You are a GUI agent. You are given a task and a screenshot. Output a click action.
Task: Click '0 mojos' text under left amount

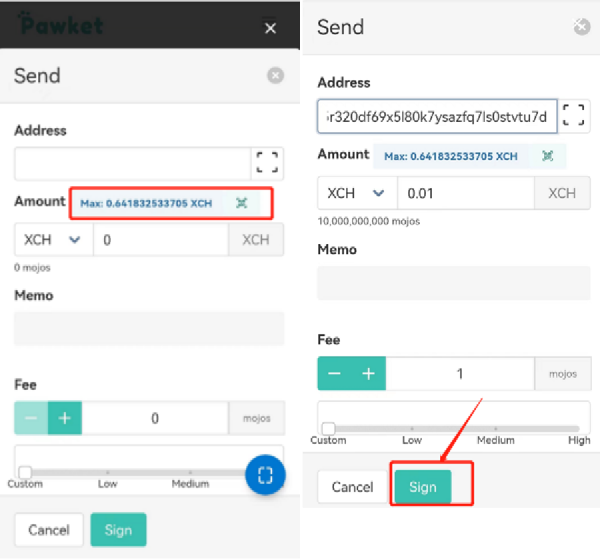[x=32, y=267]
